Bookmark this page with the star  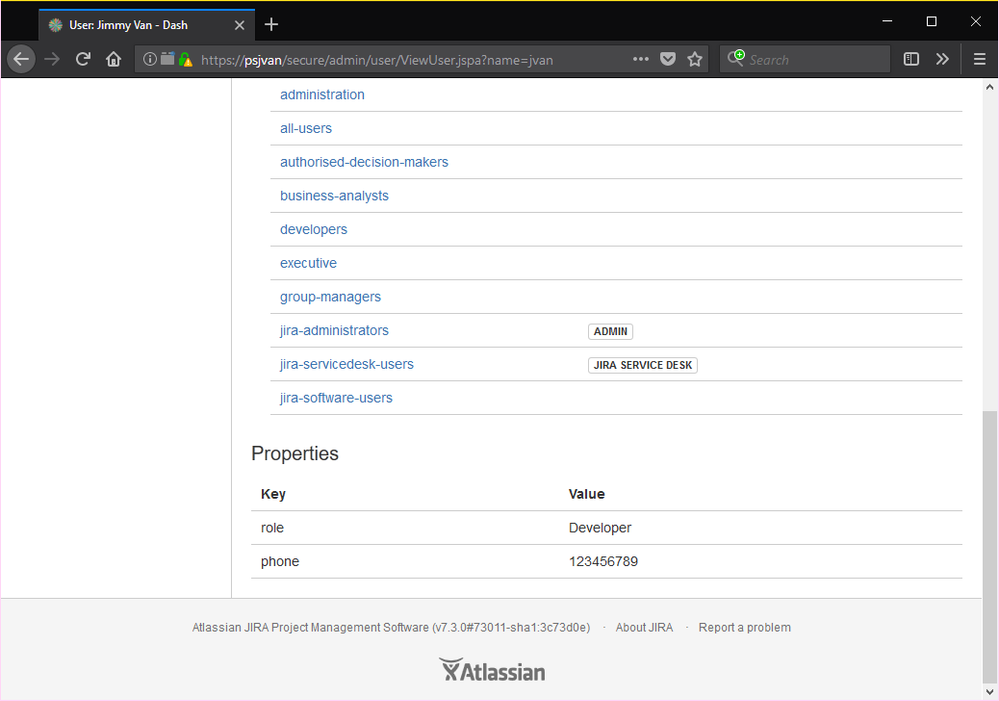coord(694,59)
